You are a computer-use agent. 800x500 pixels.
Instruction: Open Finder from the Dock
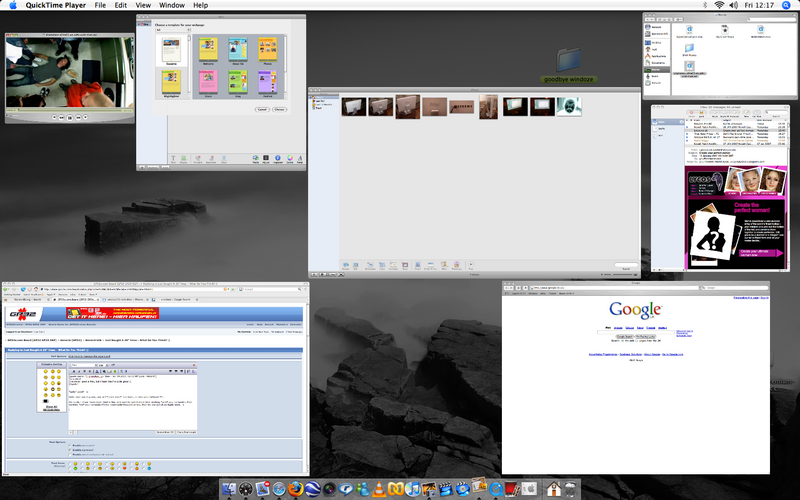(x=231, y=489)
